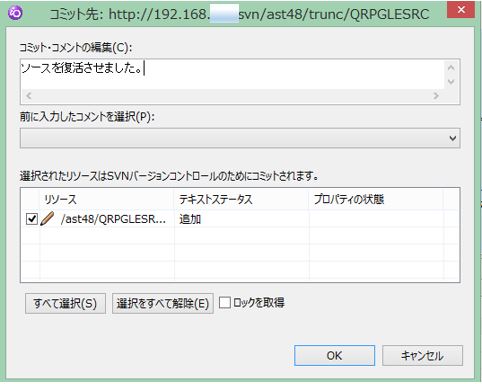Click the pencil icon beside /ast48/QRPGLESR...
This screenshot has width=482, height=384.
(x=47, y=219)
